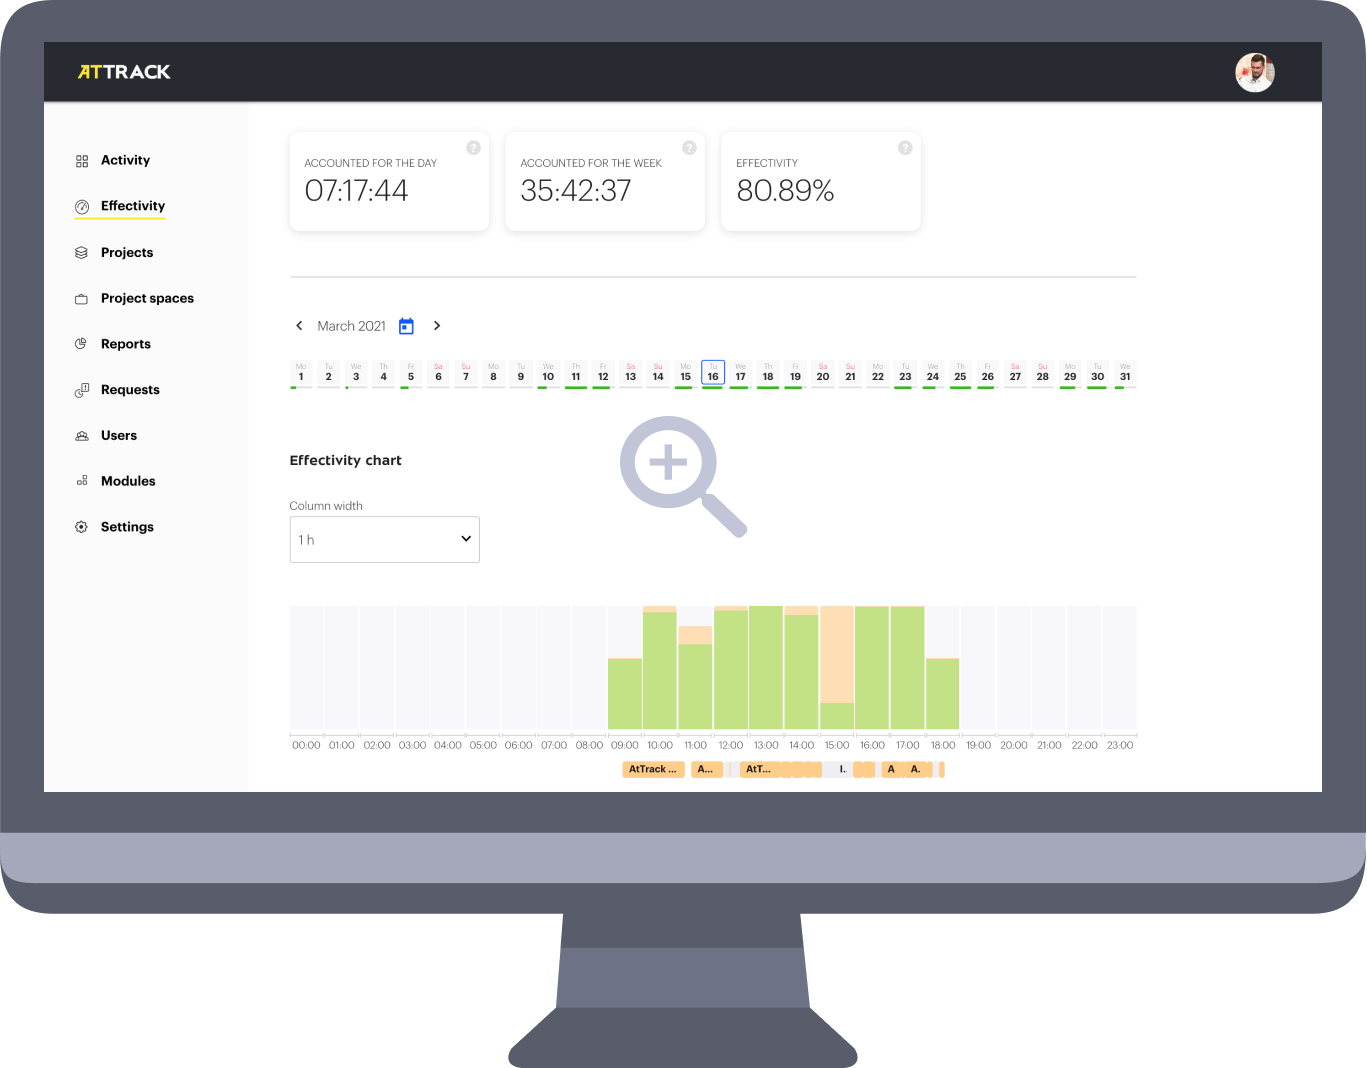Open the Projects menu item
This screenshot has width=1367, height=1068.
(x=127, y=253)
